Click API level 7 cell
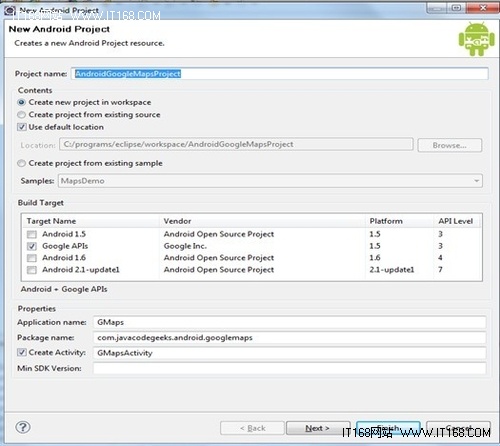 click(440, 270)
